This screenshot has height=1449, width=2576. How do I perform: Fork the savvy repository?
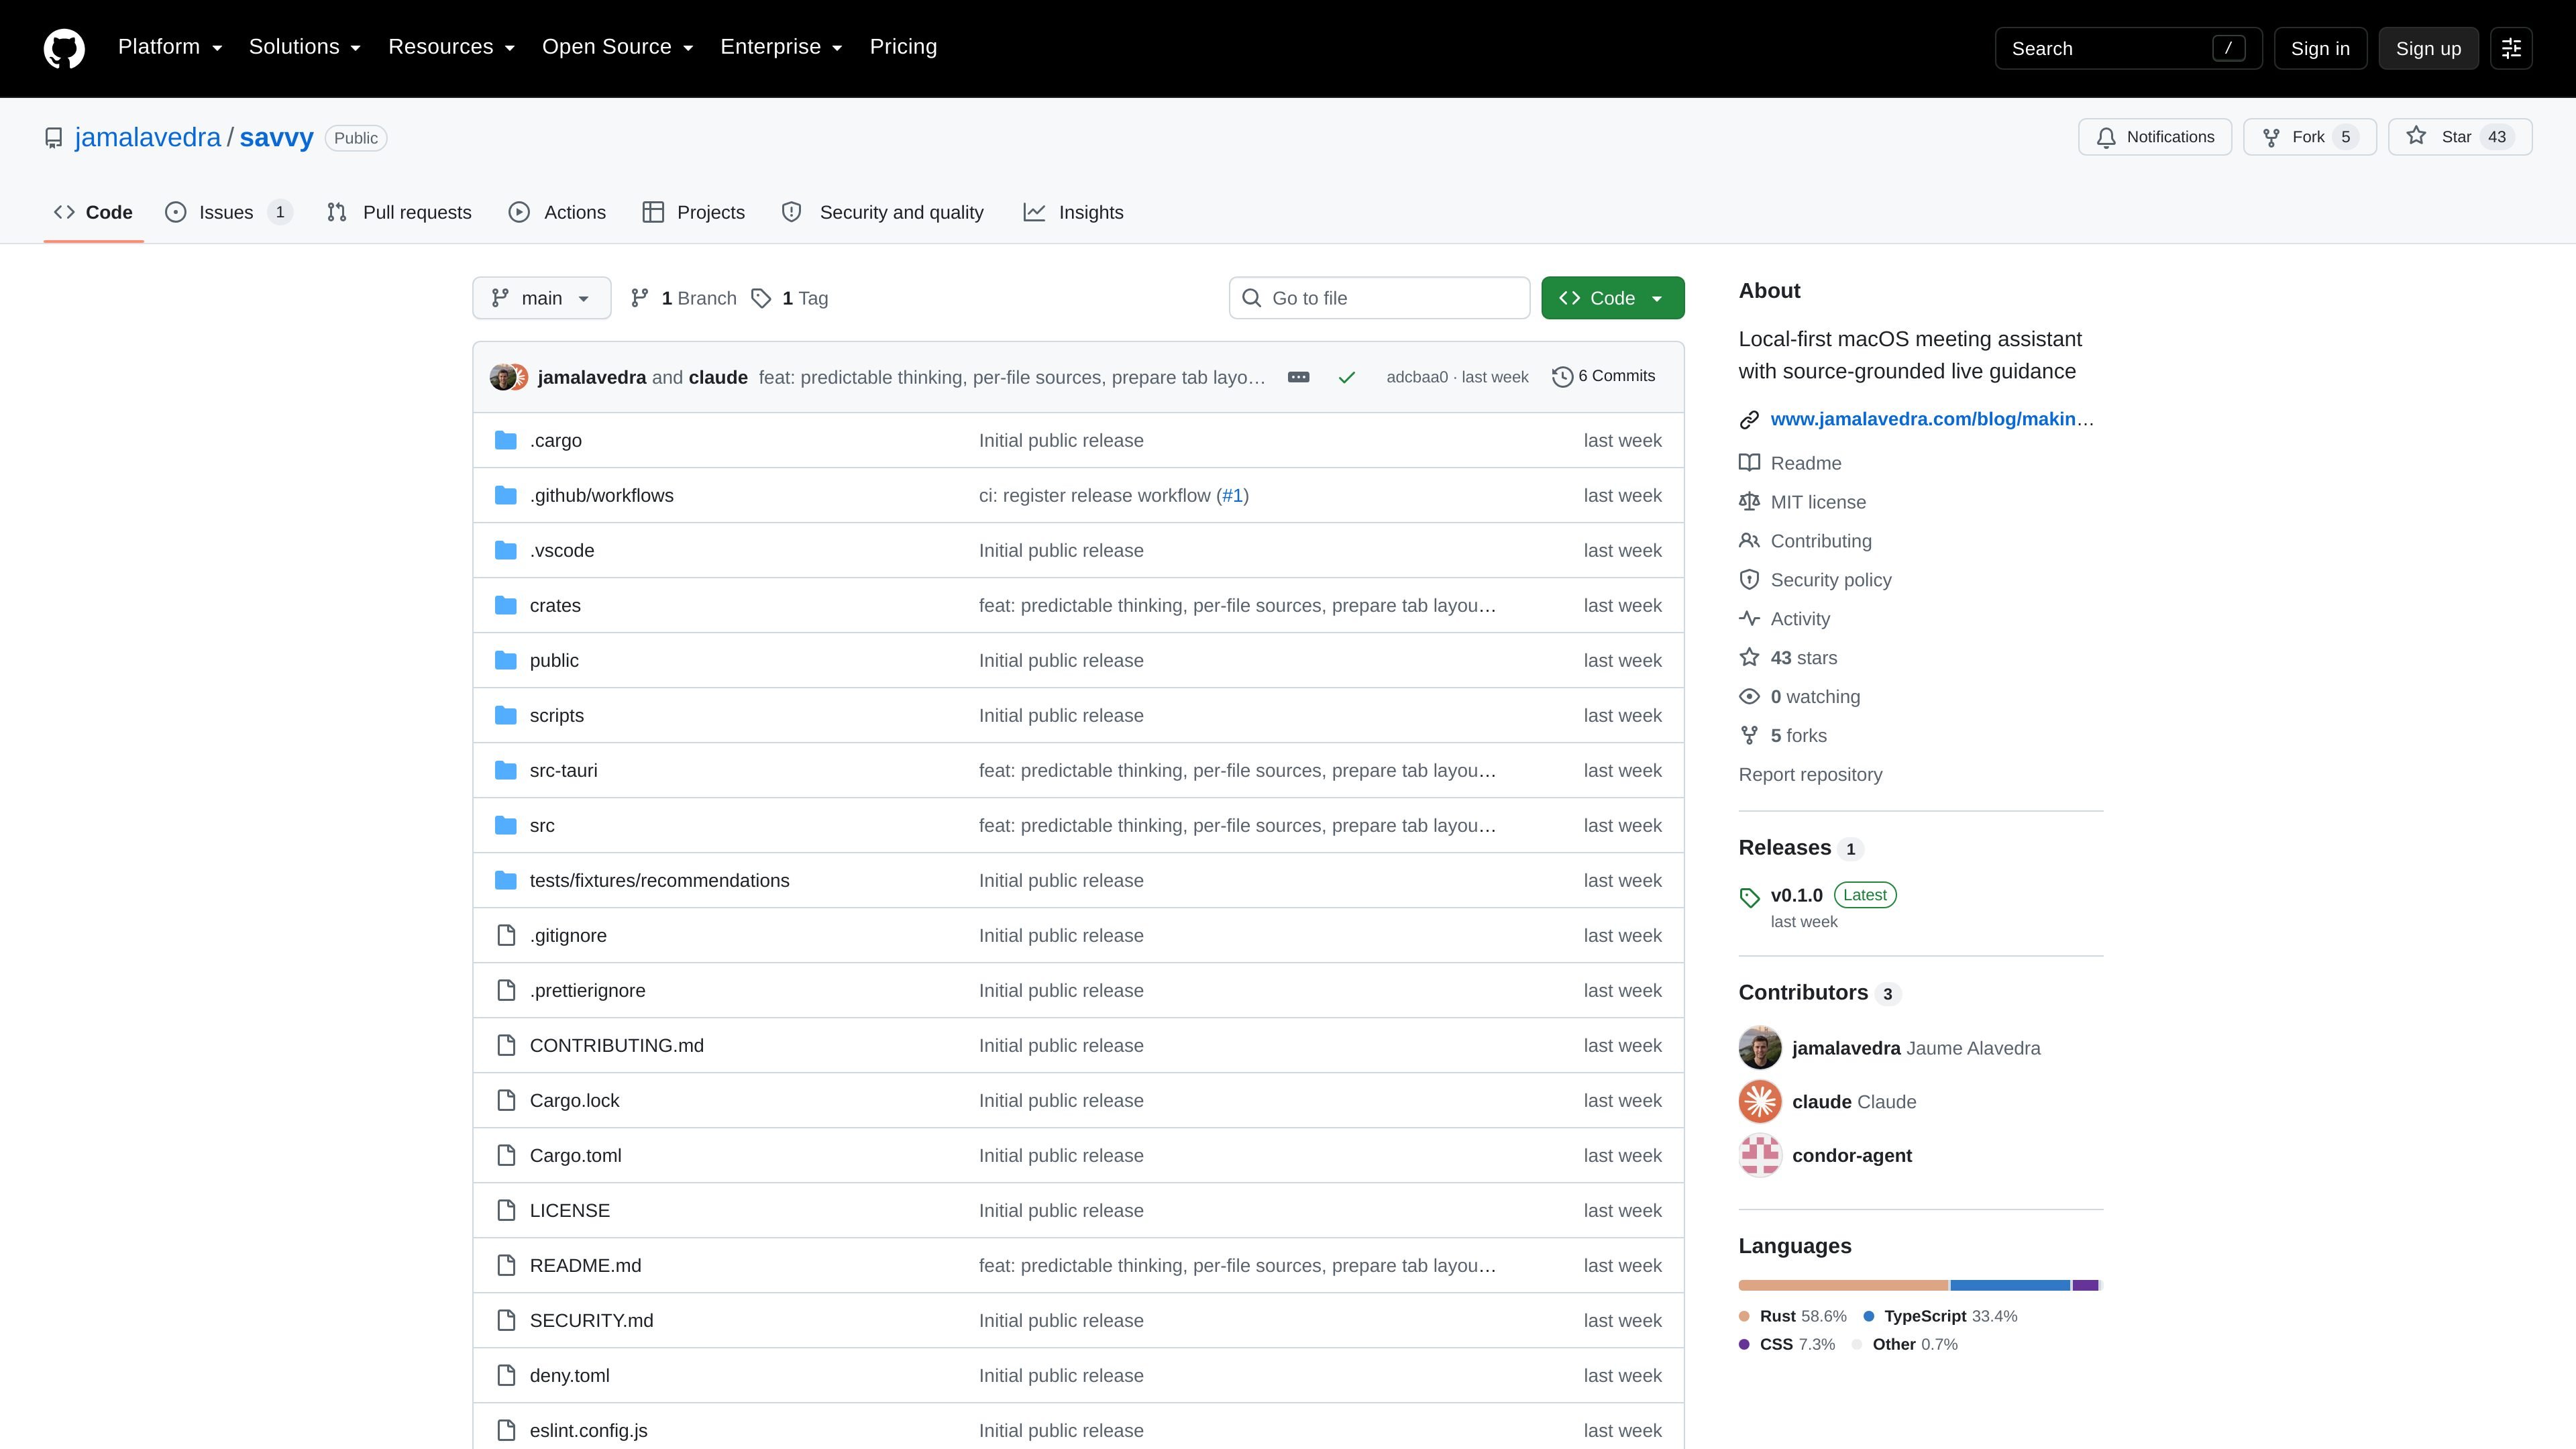coord(2309,137)
